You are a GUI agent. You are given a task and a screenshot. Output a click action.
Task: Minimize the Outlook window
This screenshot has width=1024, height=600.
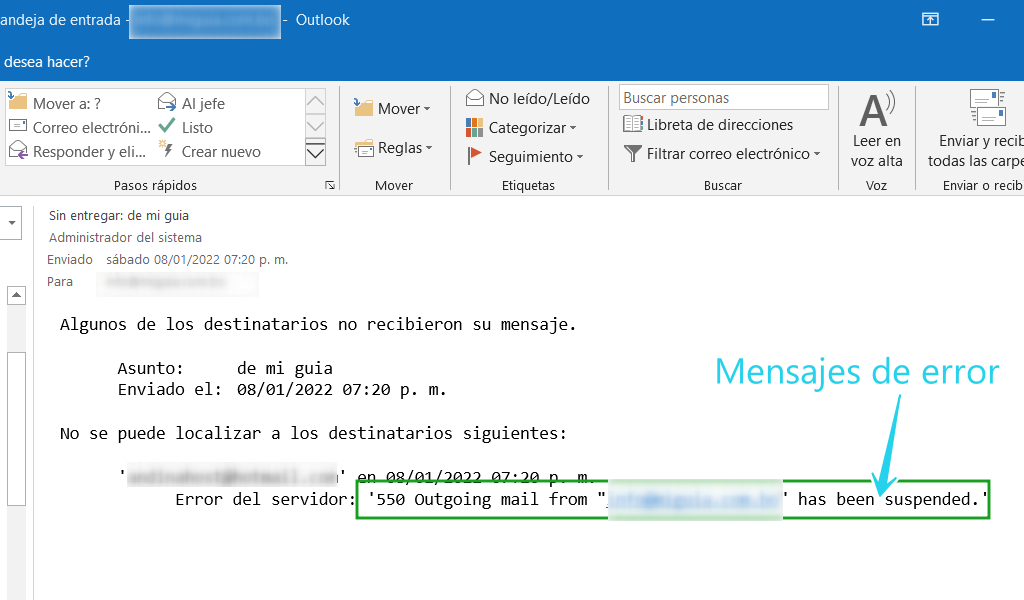(x=987, y=20)
